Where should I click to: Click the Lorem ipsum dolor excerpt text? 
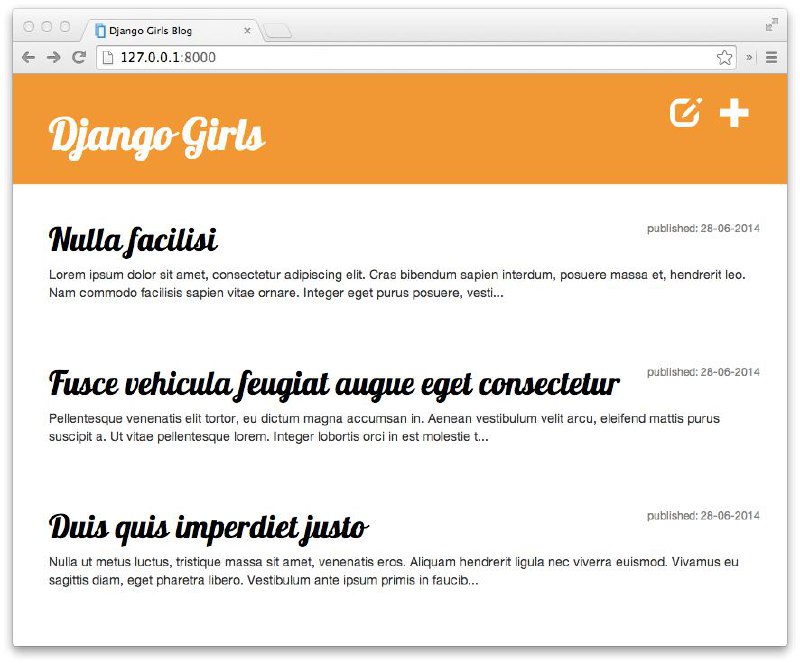coord(397,284)
